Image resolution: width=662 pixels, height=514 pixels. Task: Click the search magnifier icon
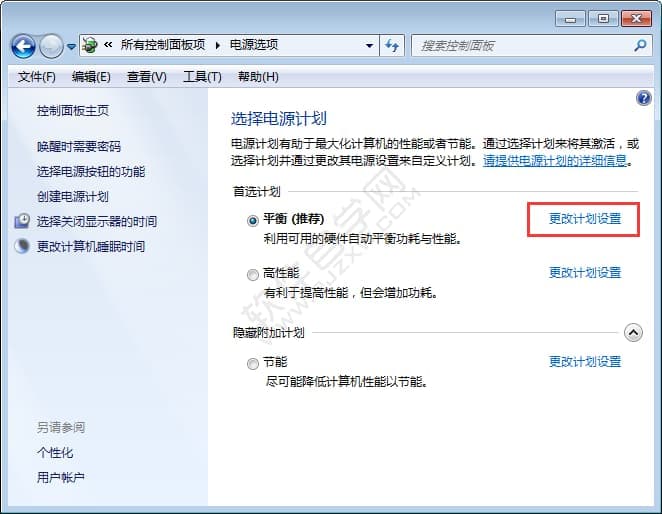pyautogui.click(x=640, y=46)
